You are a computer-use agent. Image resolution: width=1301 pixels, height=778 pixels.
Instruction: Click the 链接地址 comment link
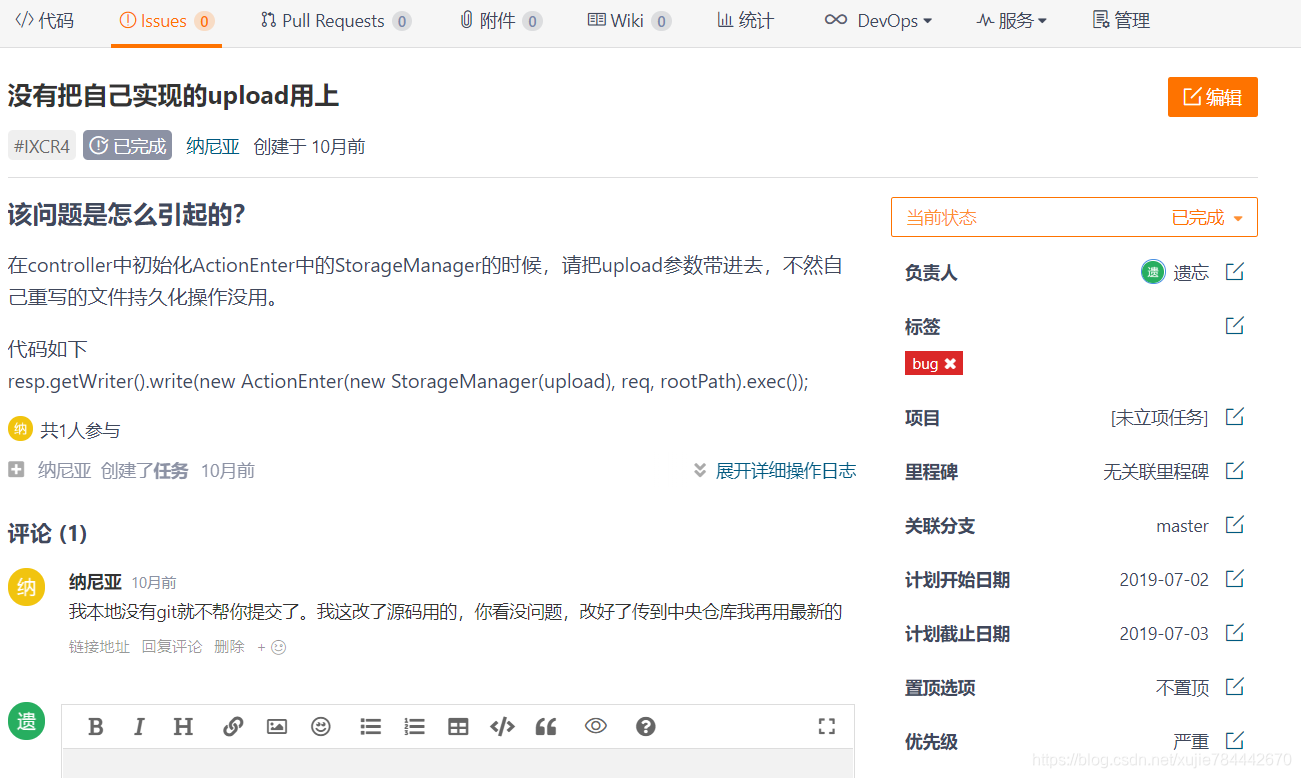pos(99,647)
